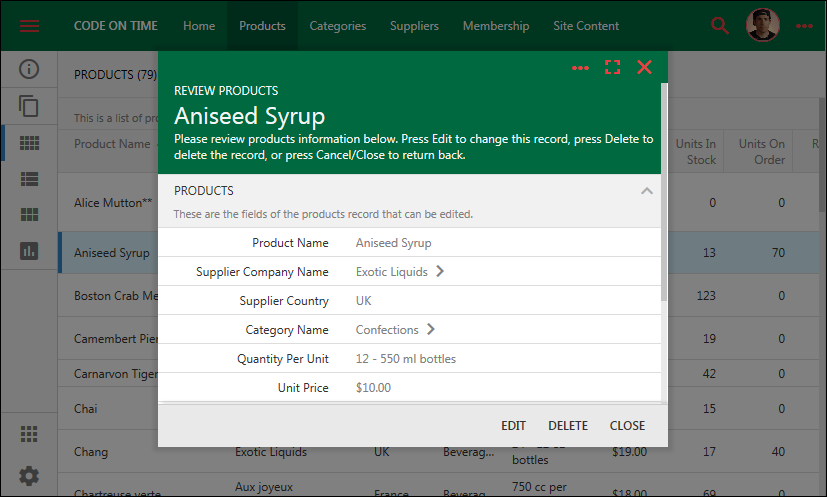Viewport: 827px width, 497px height.
Task: Collapse the Products section chevron
Action: pyautogui.click(x=647, y=191)
